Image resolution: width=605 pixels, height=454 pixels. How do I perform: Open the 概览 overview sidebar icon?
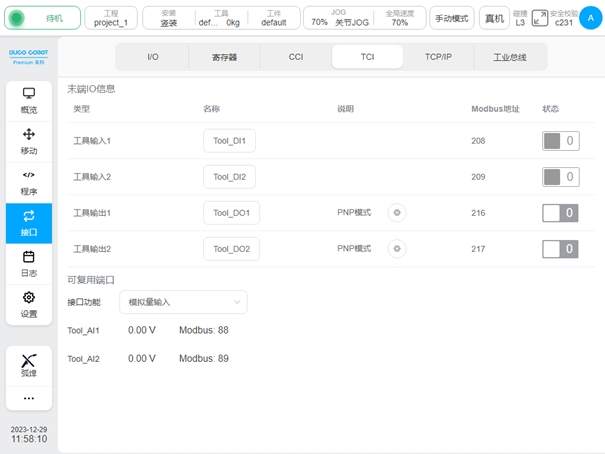29,100
